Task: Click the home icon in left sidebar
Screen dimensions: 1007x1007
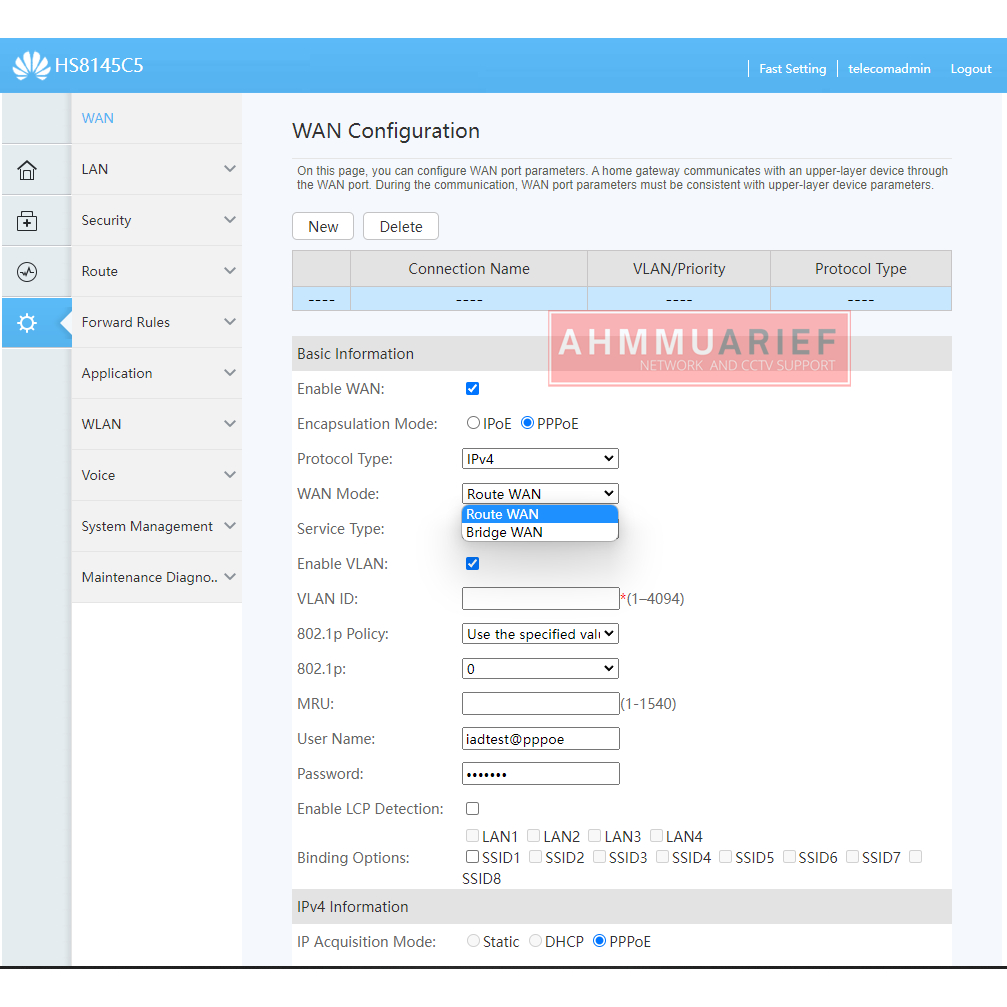Action: (x=27, y=170)
